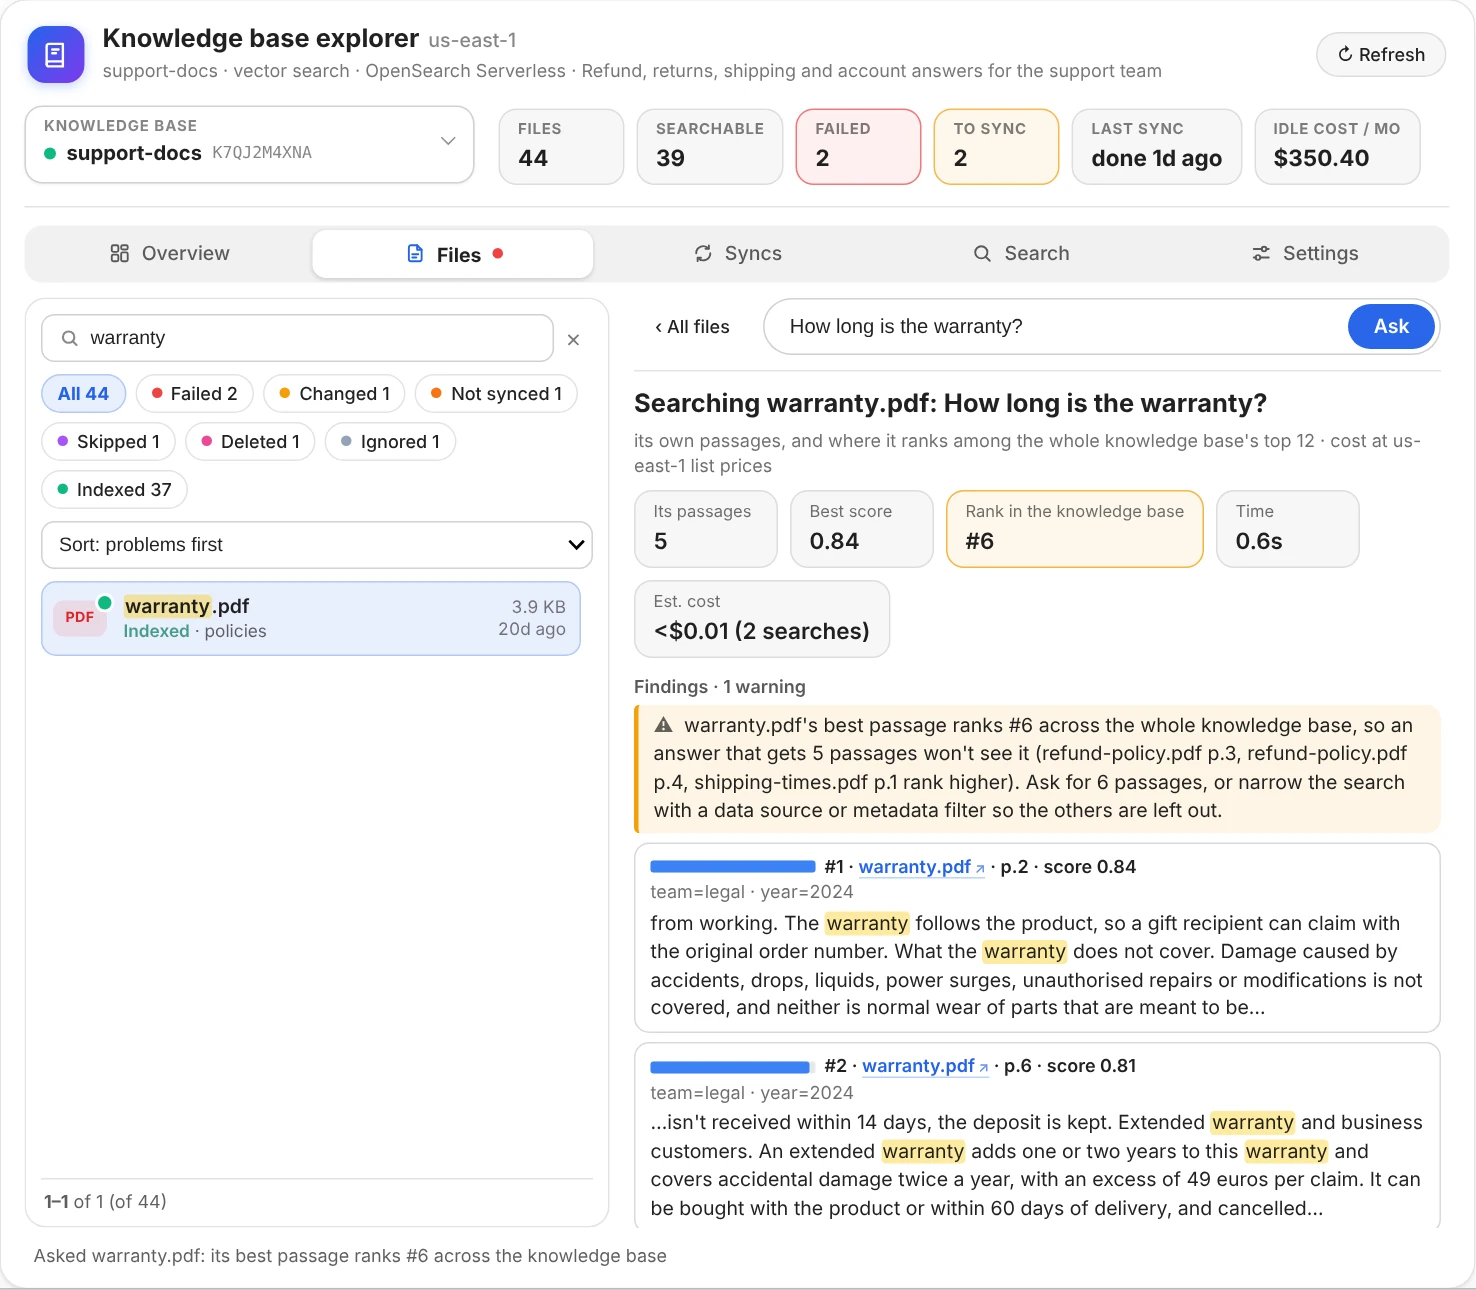The width and height of the screenshot is (1476, 1290).
Task: Click the warning triangle in the findings box
Action: pos(663,725)
